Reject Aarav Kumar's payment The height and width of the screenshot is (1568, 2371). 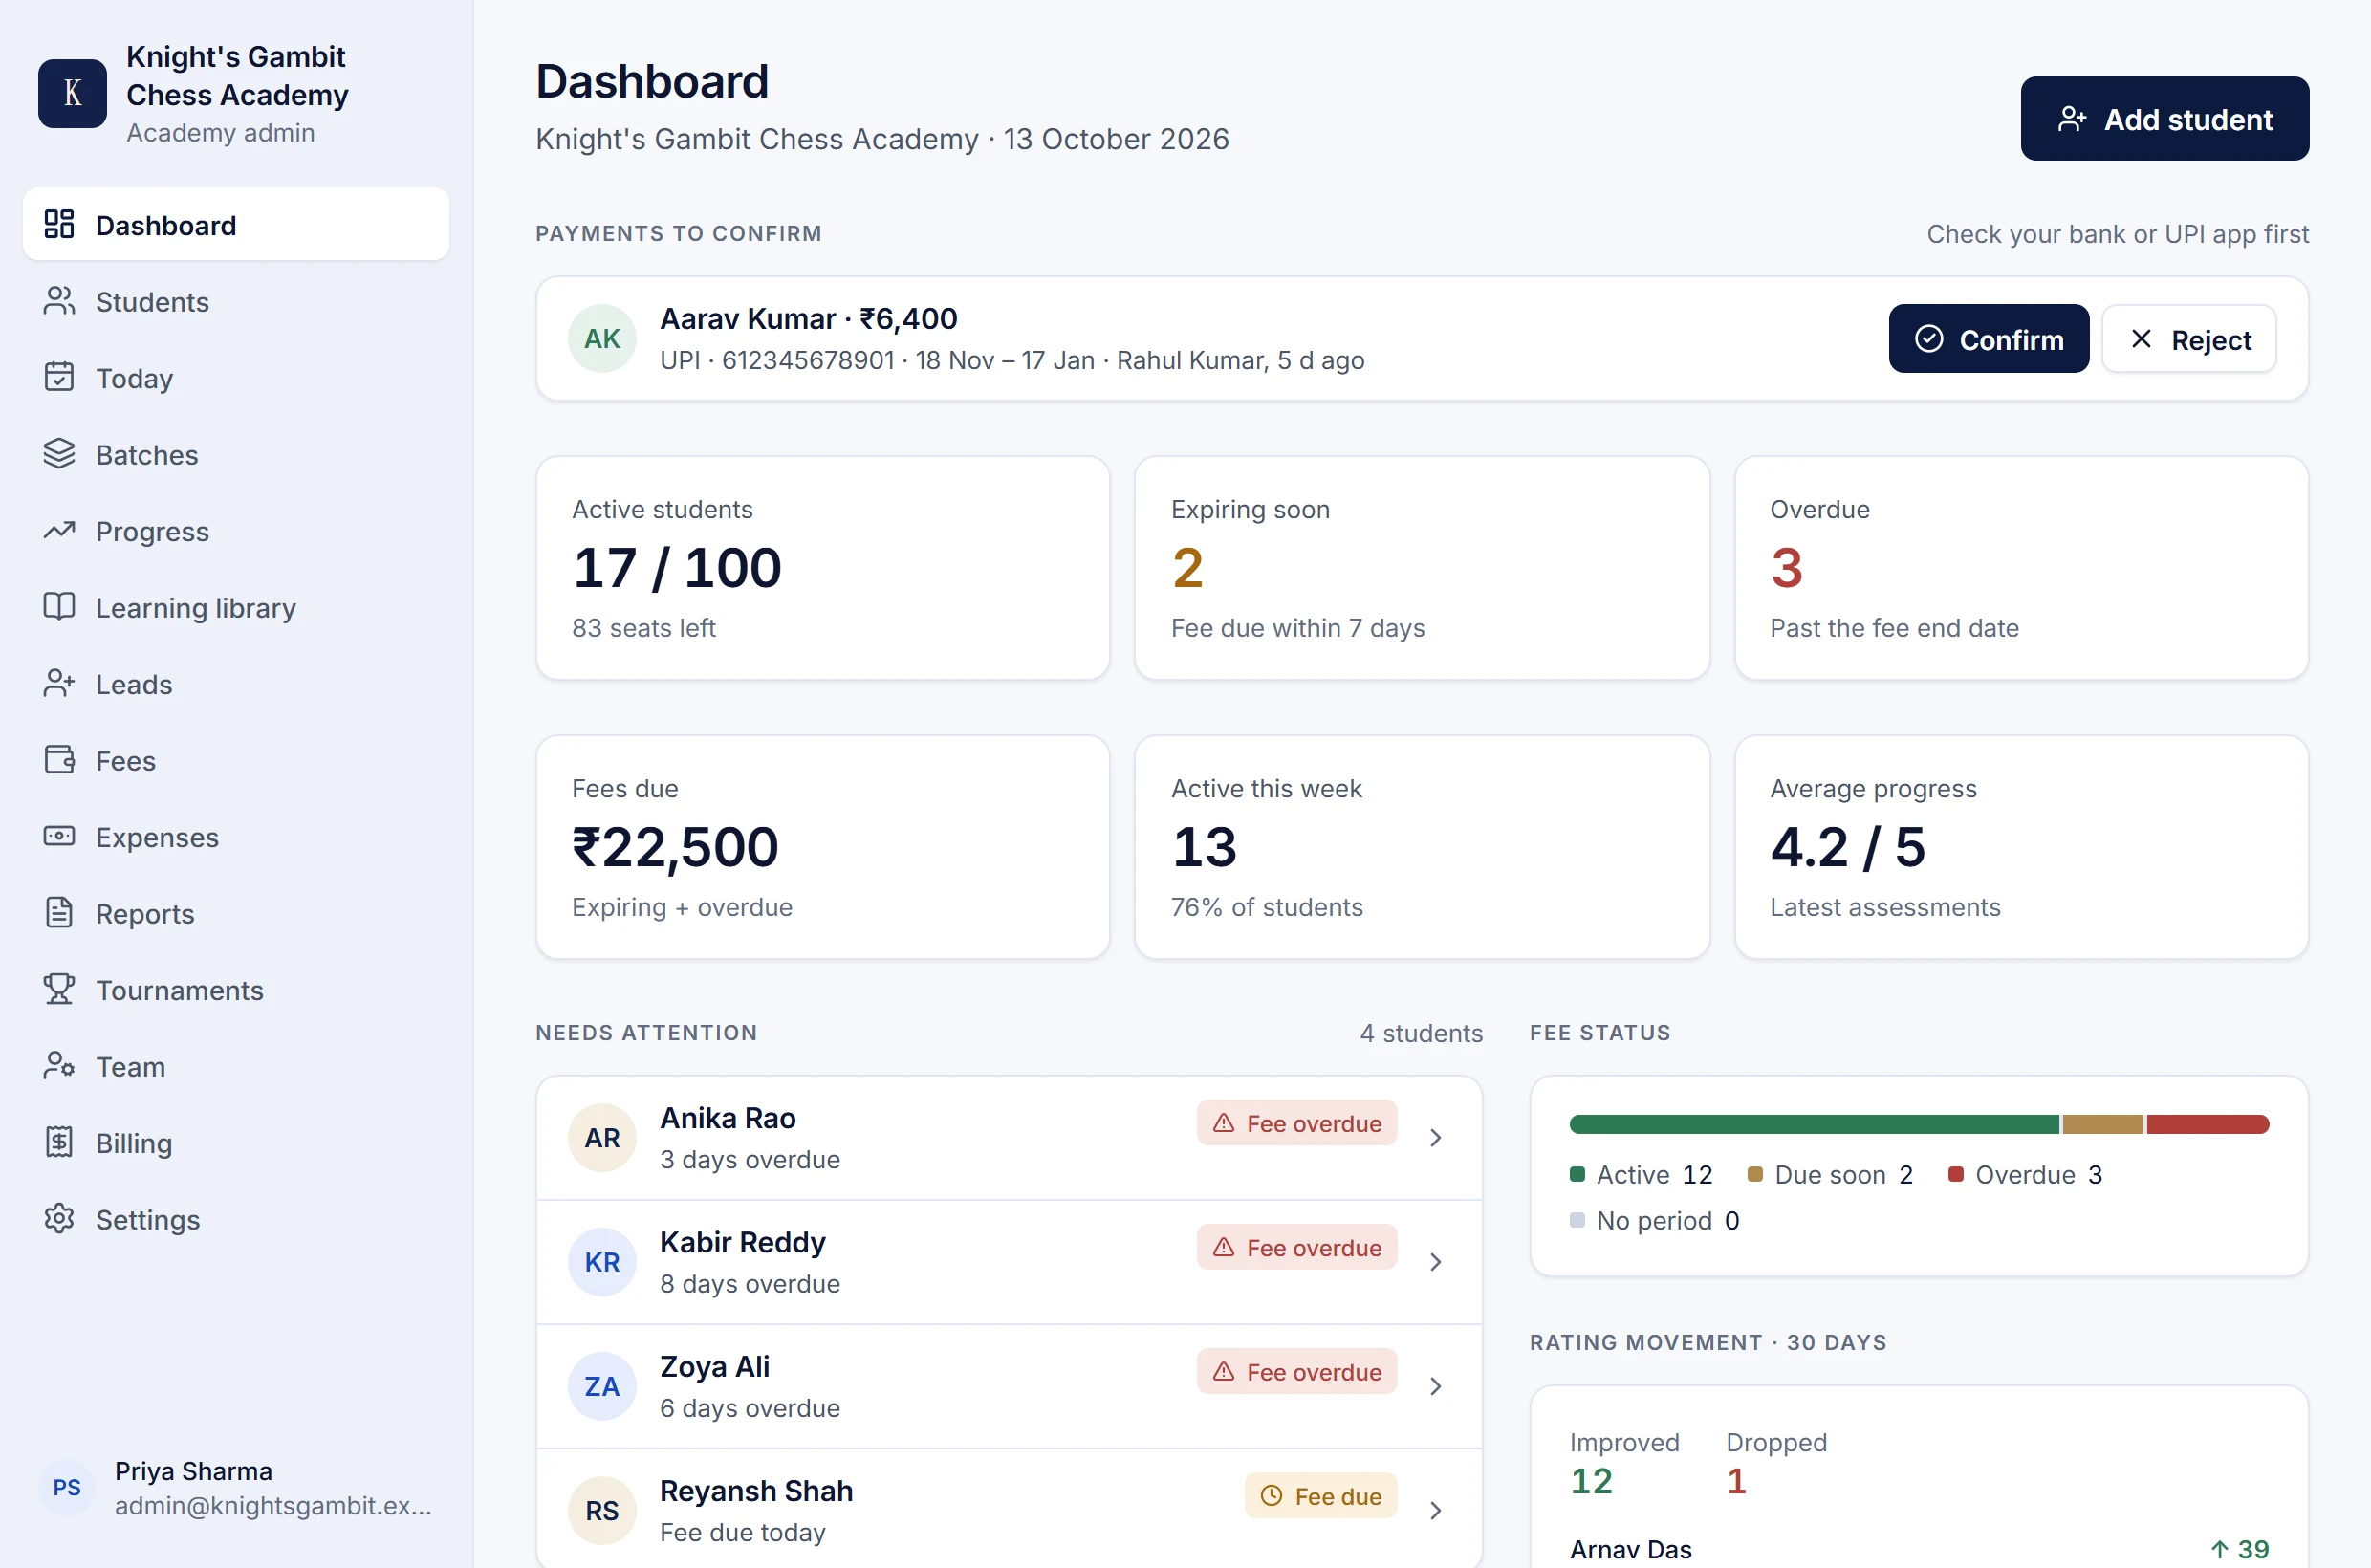[2189, 339]
